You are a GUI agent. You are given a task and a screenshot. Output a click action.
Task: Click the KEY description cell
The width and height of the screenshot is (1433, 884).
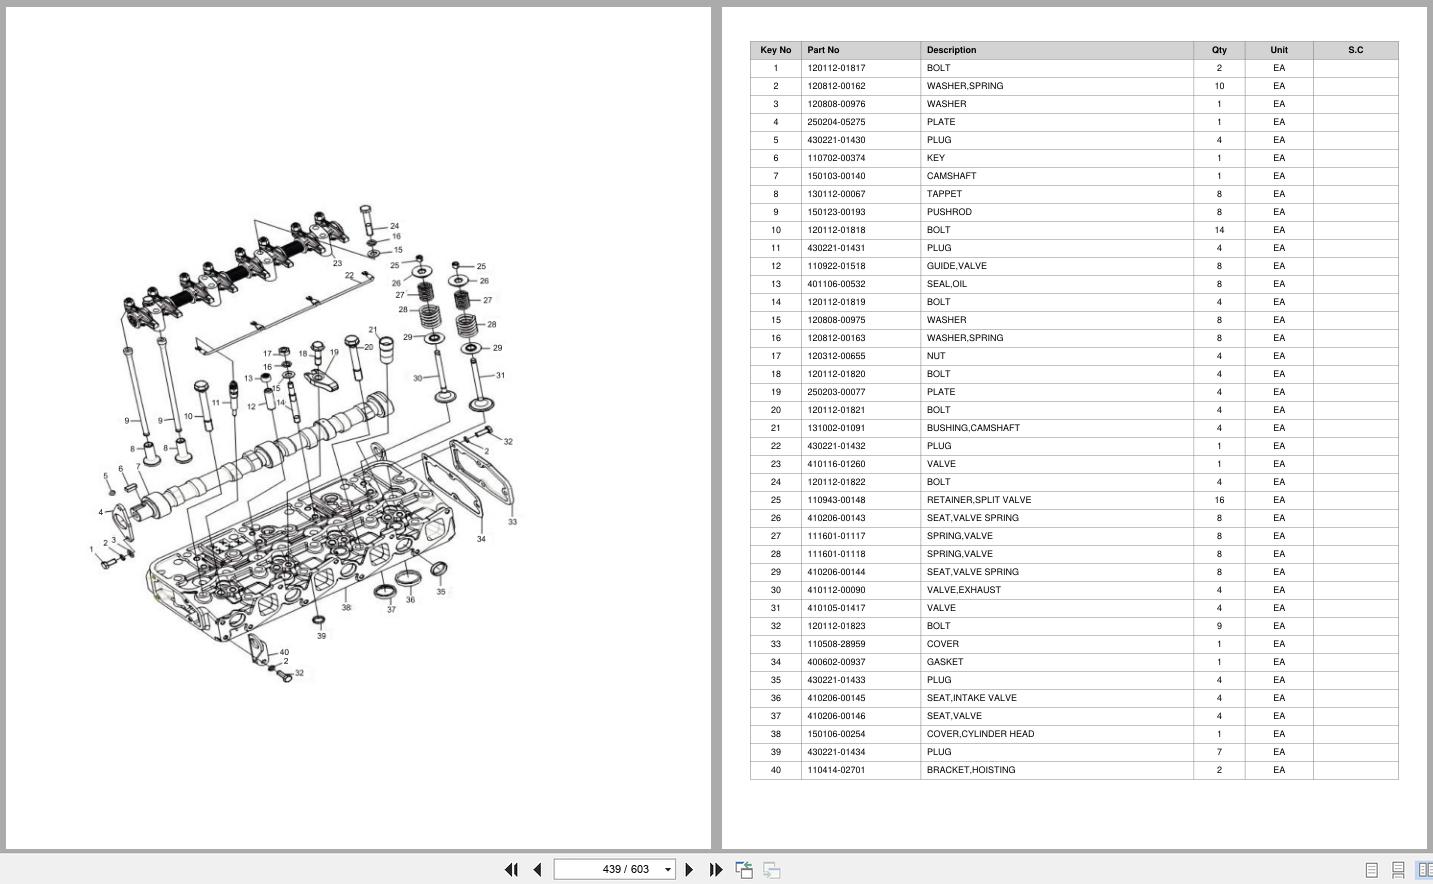pos(1057,158)
